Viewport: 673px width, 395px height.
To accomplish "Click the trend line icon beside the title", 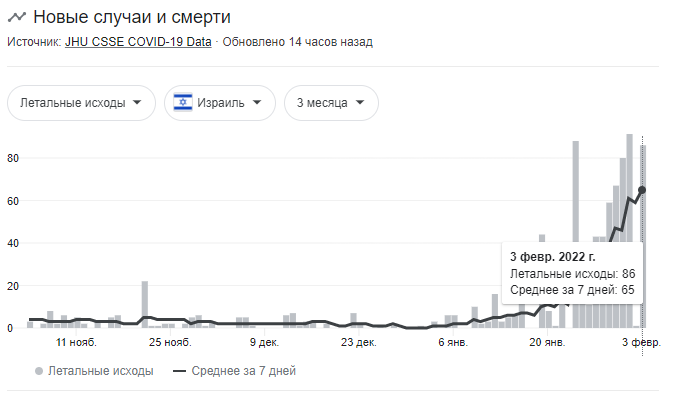I will point(17,17).
